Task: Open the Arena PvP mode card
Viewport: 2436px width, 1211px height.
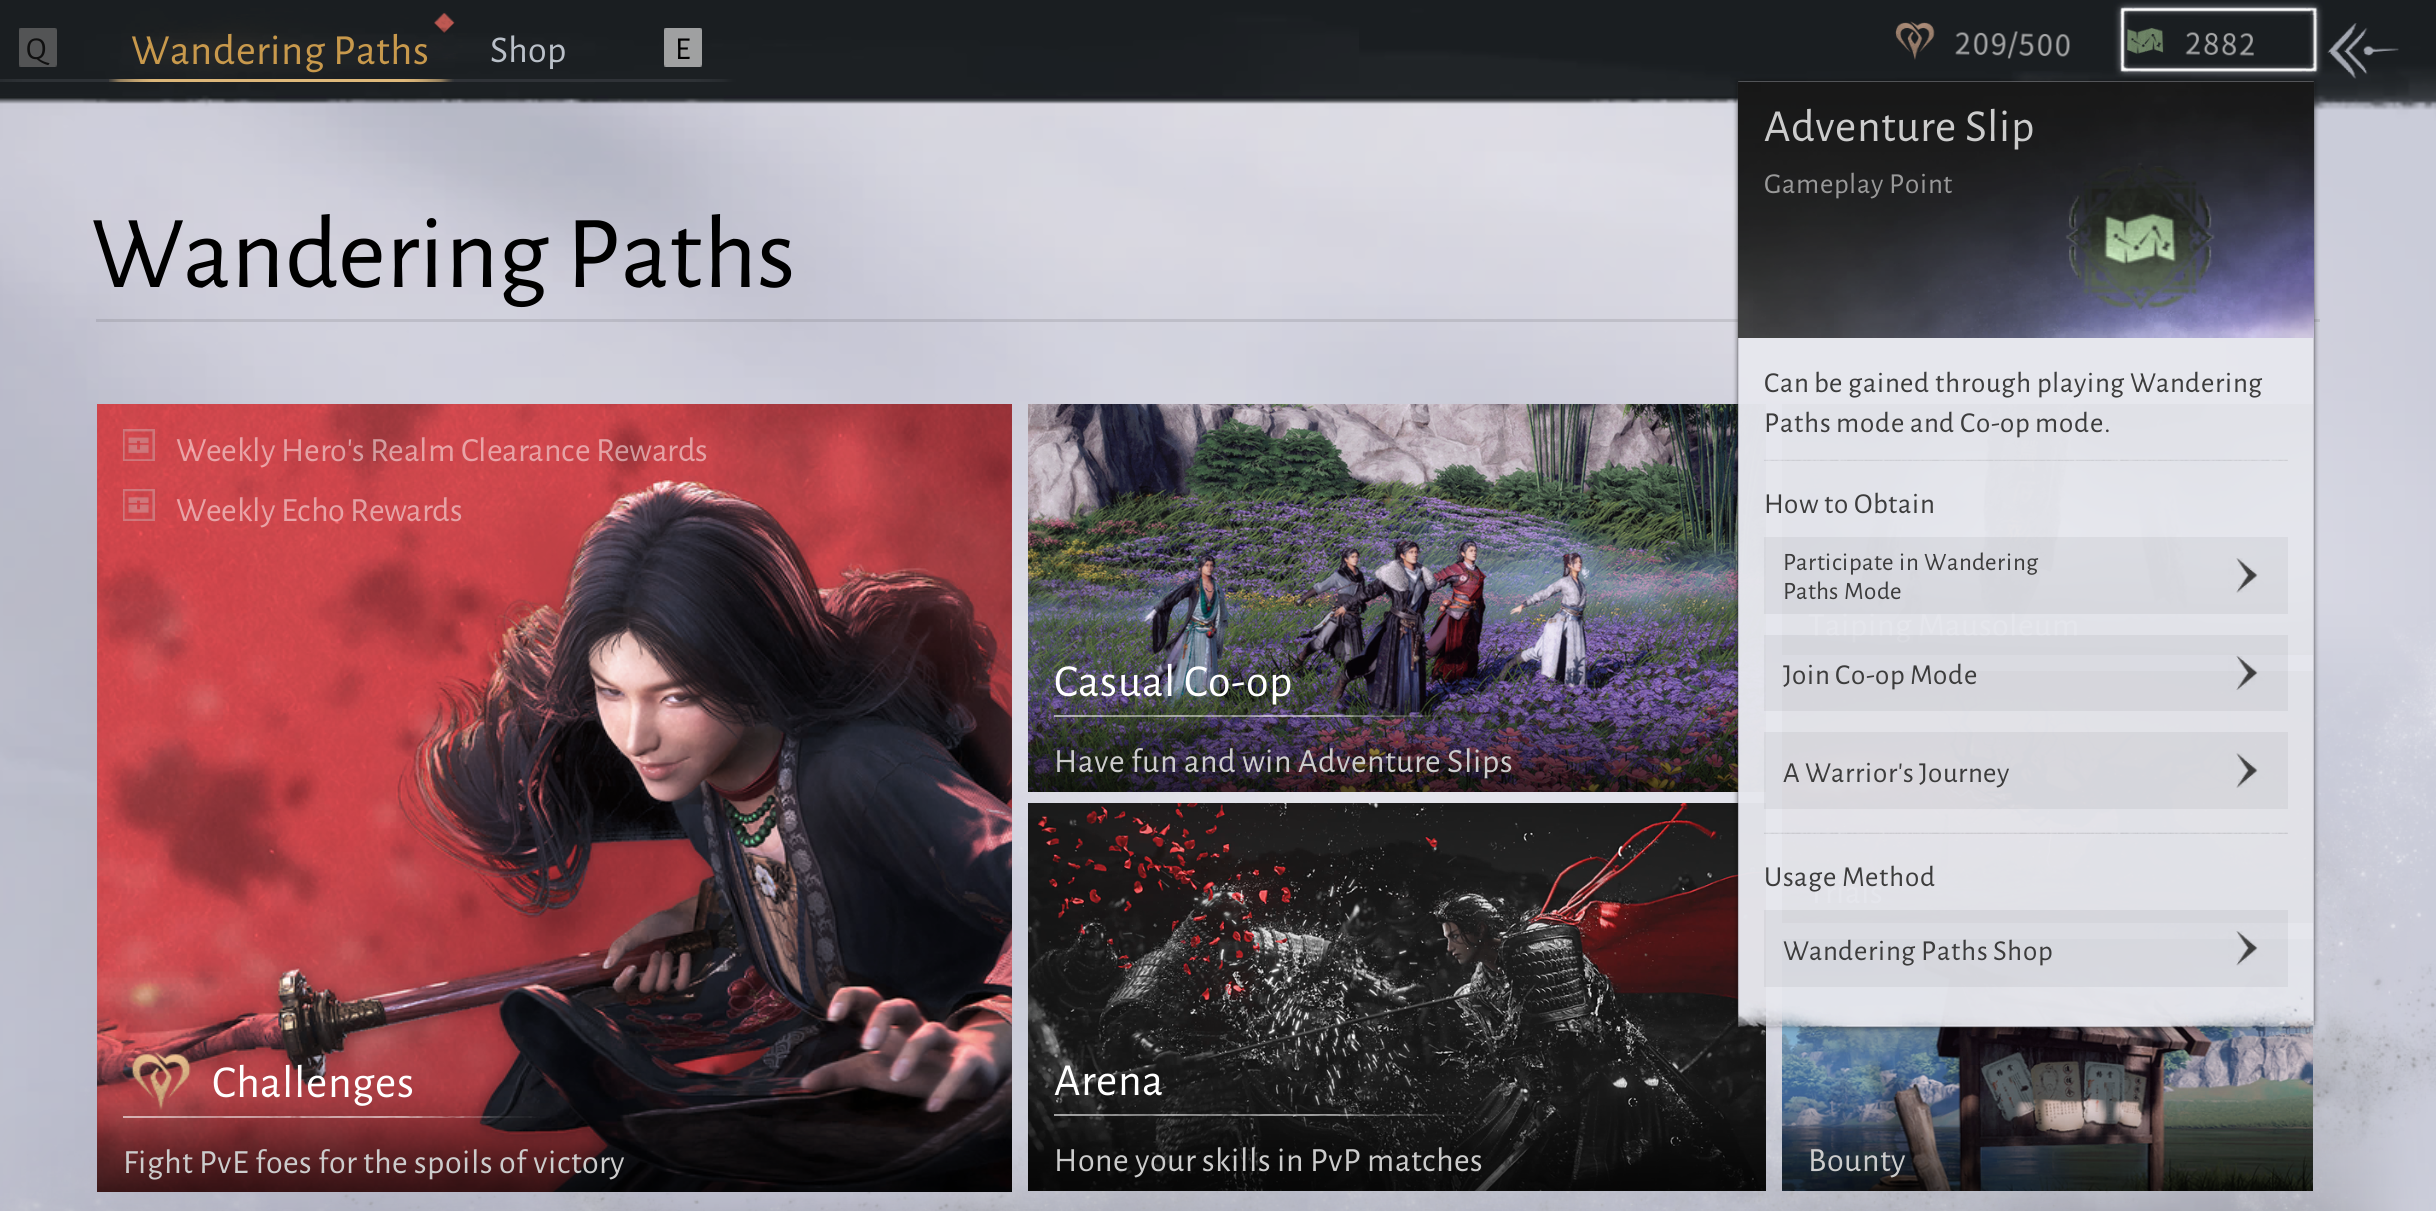Action: point(1395,996)
